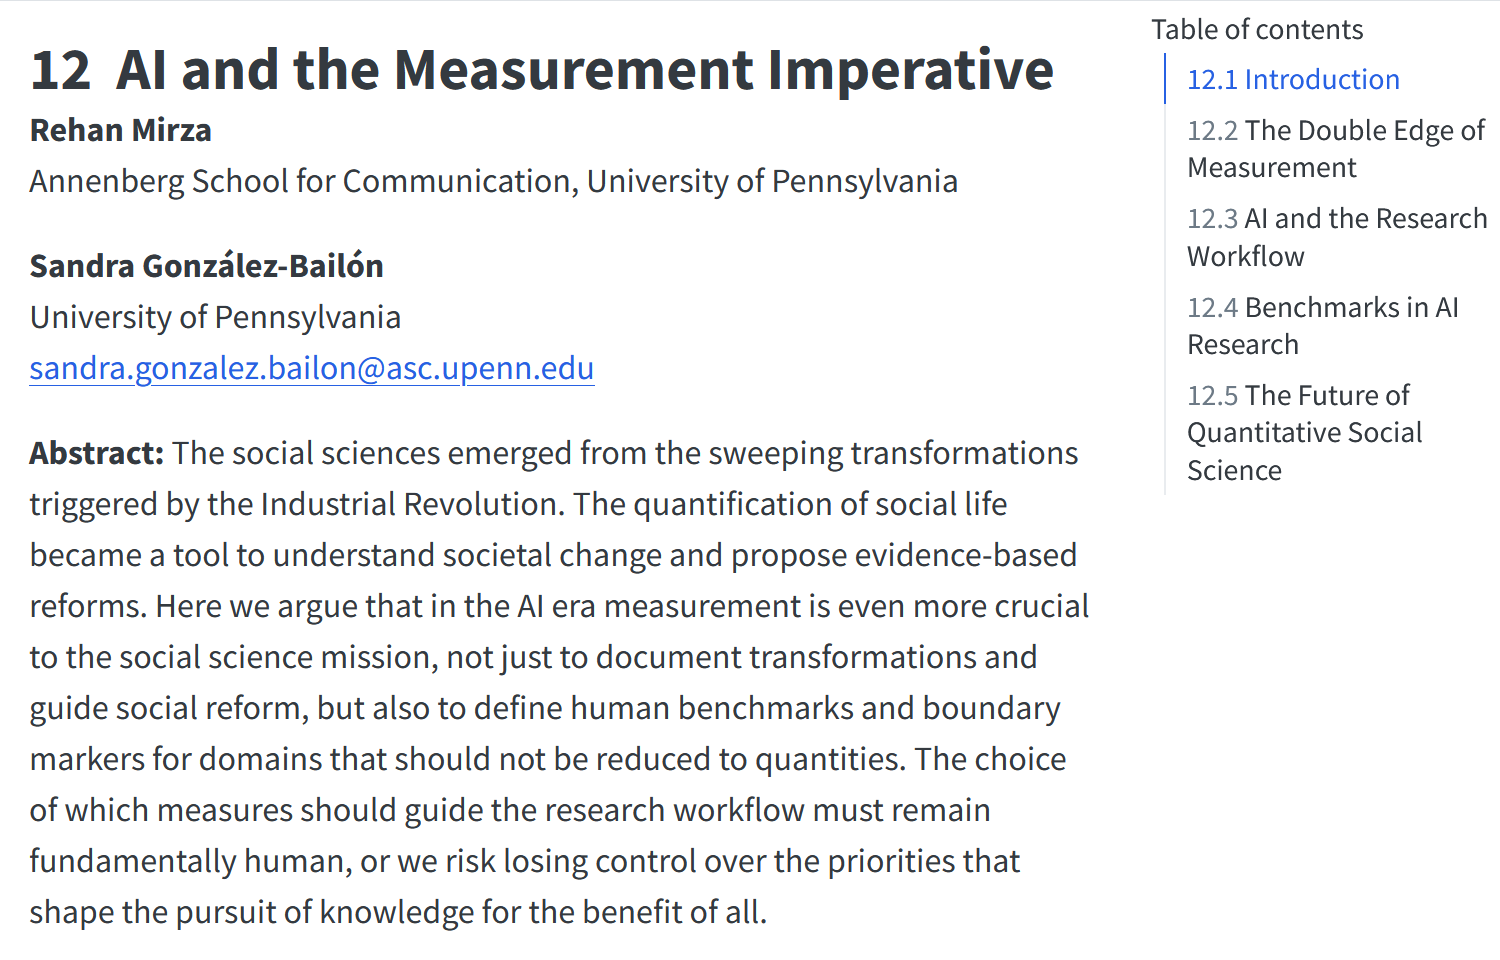The width and height of the screenshot is (1500, 960).
Task: Open the 12.1 Introduction section link
Action: tap(1293, 79)
